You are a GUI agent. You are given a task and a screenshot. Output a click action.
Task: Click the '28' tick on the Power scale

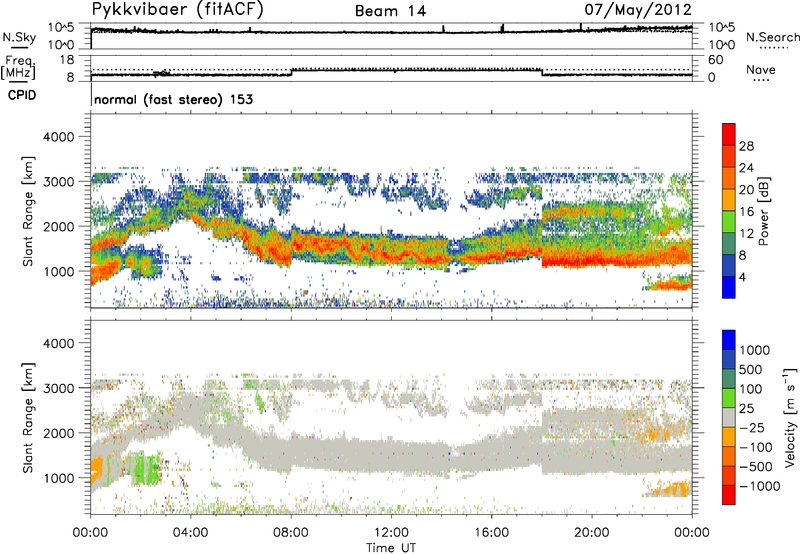pyautogui.click(x=746, y=146)
